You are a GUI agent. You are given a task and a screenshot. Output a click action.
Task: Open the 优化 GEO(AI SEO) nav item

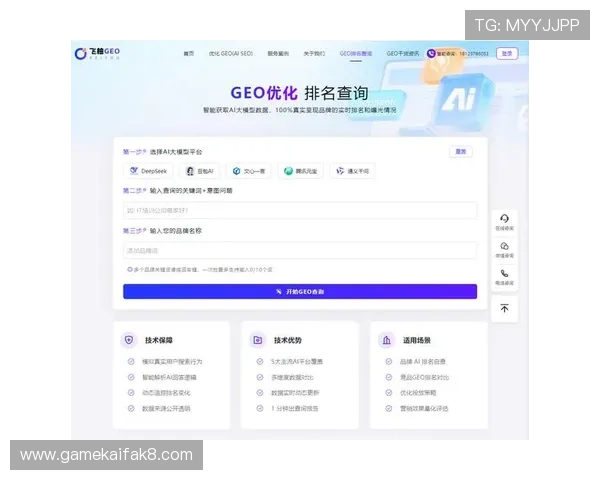pyautogui.click(x=231, y=54)
